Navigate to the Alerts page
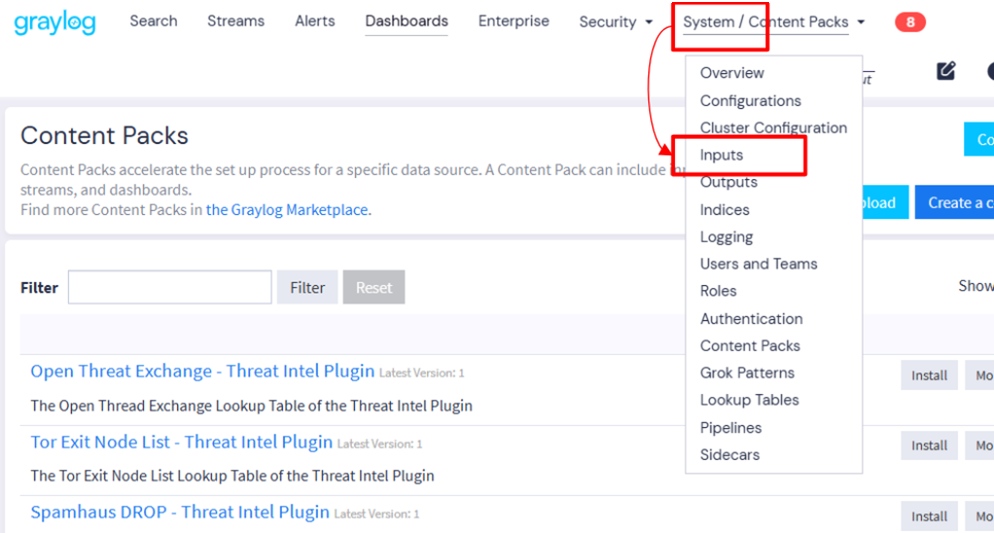This screenshot has width=994, height=533. (x=314, y=21)
